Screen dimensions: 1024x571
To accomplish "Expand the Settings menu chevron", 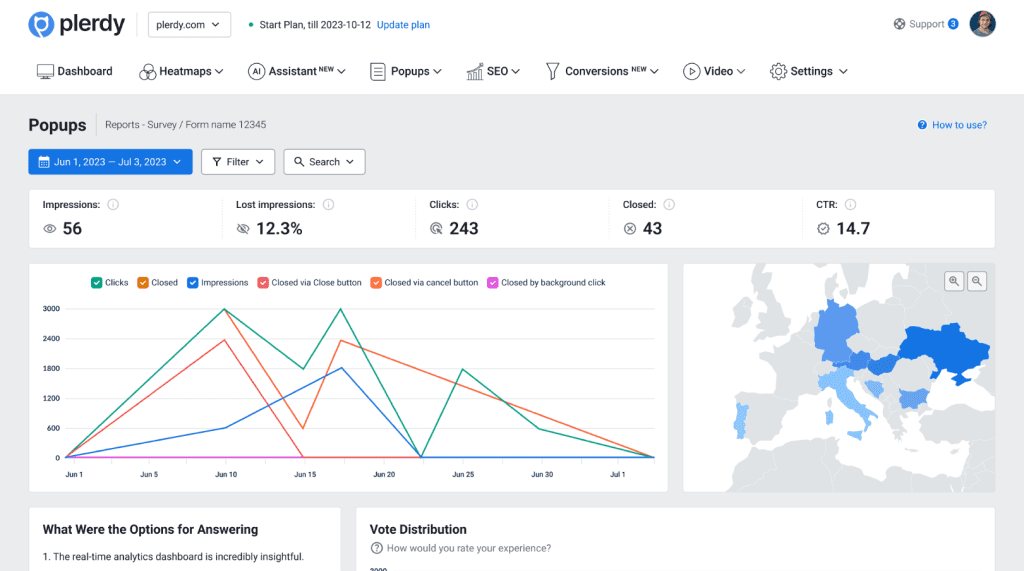I will pyautogui.click(x=843, y=71).
